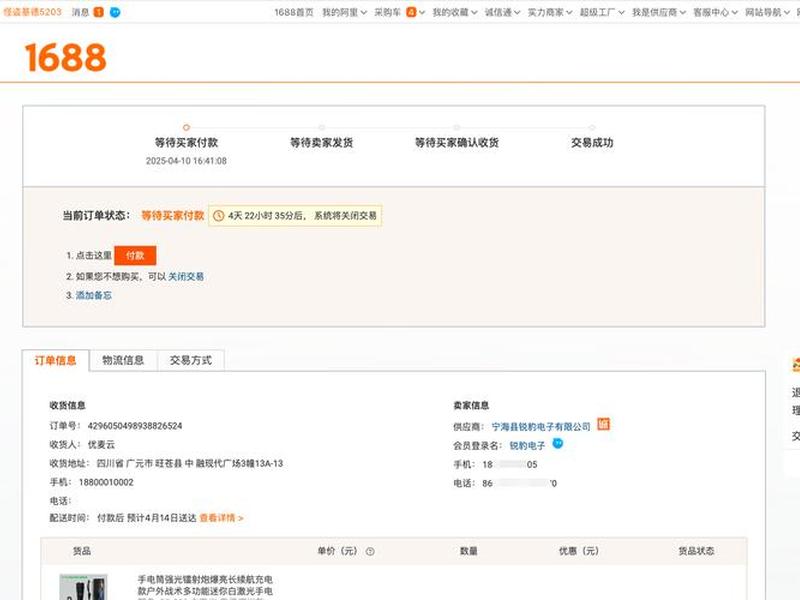Select the 订单信息 tab
Image resolution: width=800 pixels, height=600 pixels.
[55, 360]
